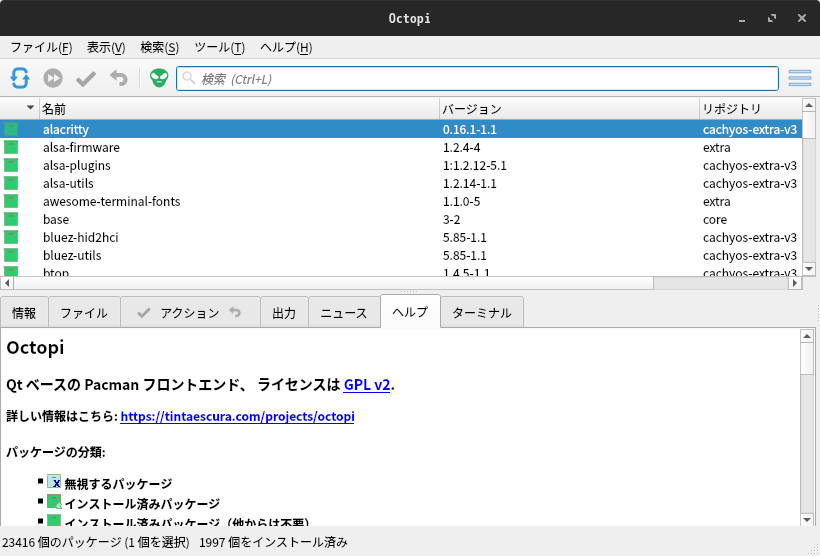Click the green alien AUR icon
This screenshot has height=556, width=820.
tap(159, 78)
